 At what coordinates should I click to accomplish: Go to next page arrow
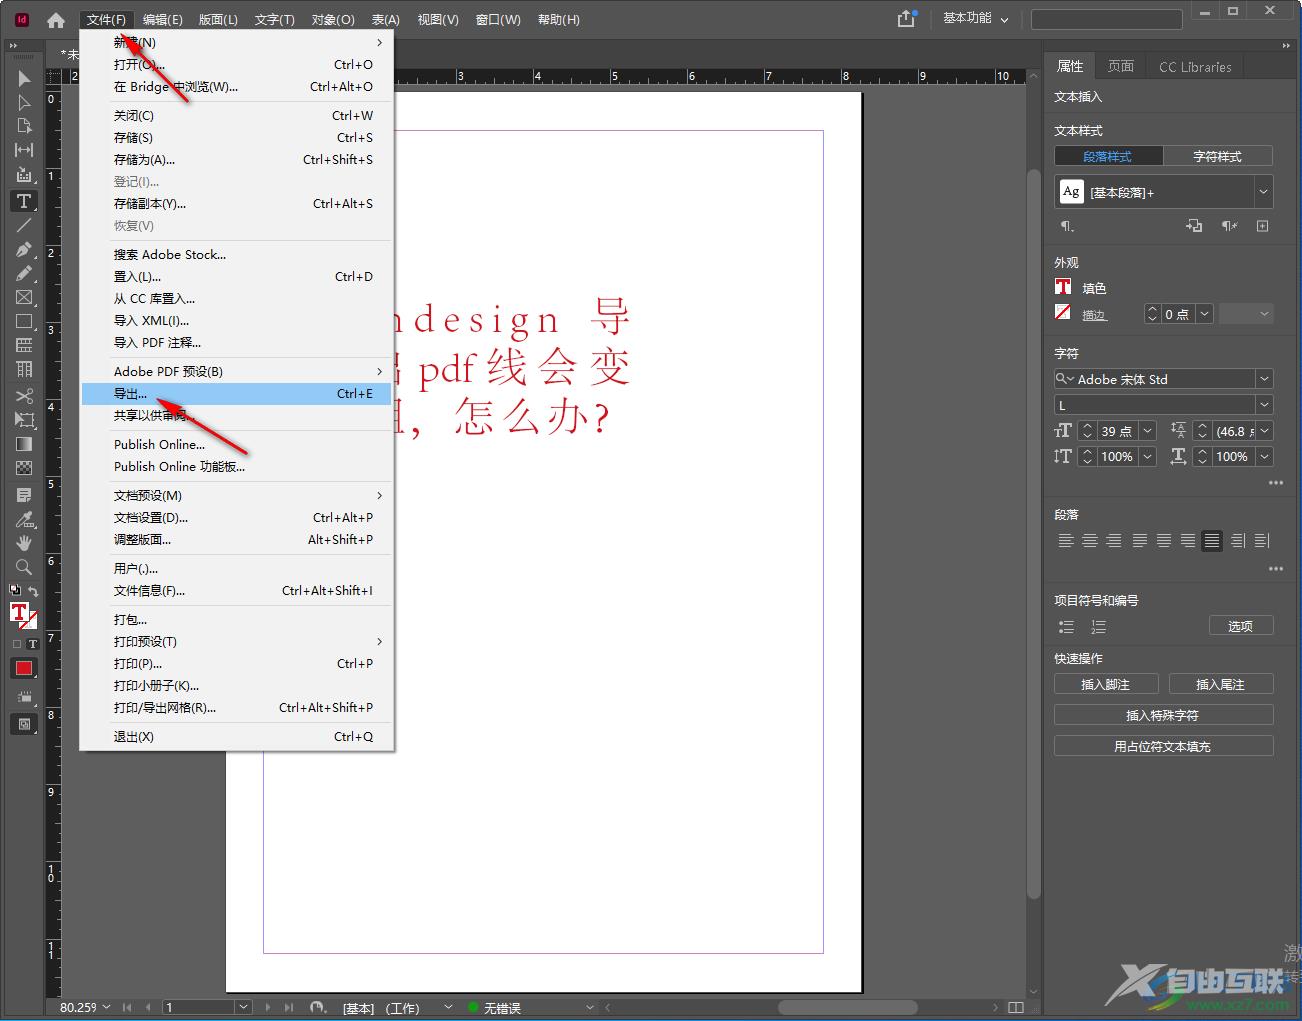pyautogui.click(x=268, y=1007)
